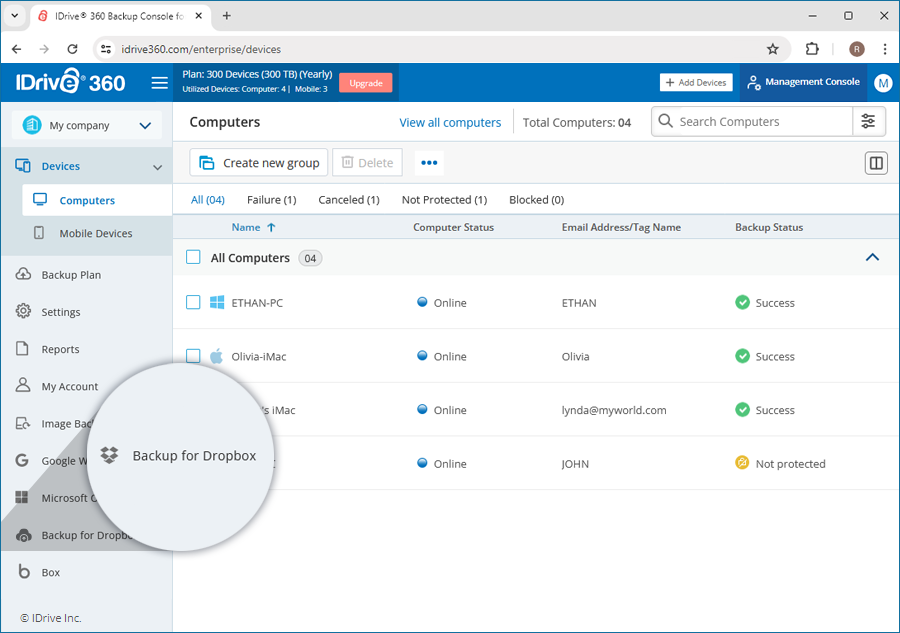
Task: Click the JOHN tag name cell
Action: click(575, 464)
